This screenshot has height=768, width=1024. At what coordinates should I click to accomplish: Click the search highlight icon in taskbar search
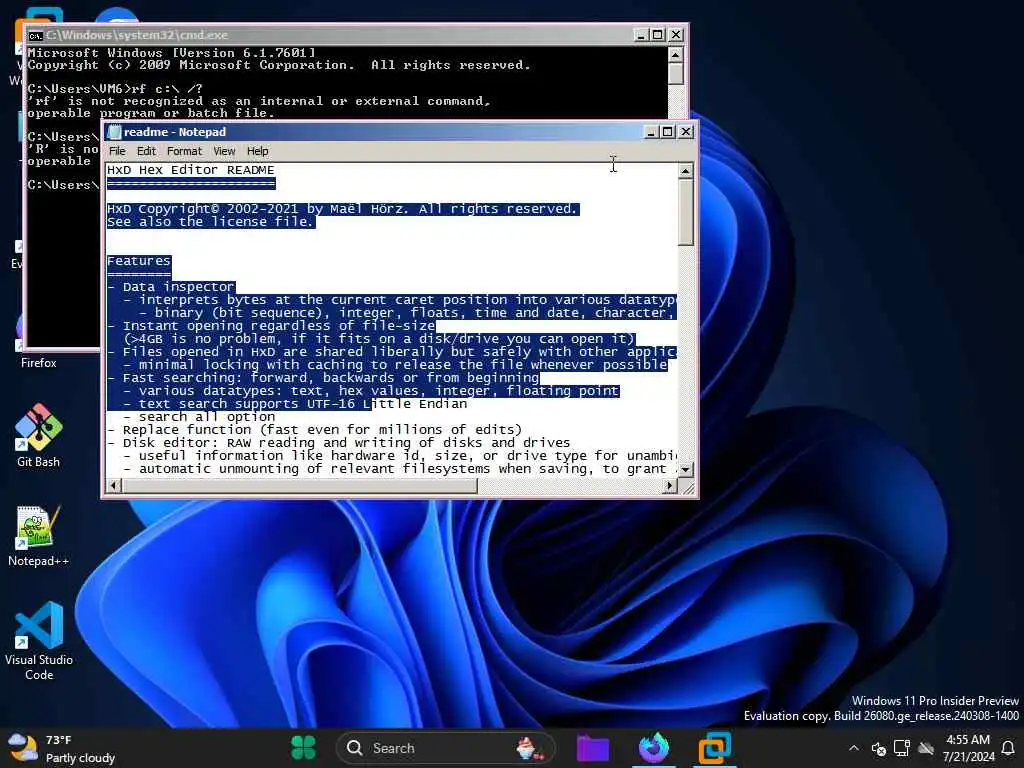pyautogui.click(x=530, y=748)
